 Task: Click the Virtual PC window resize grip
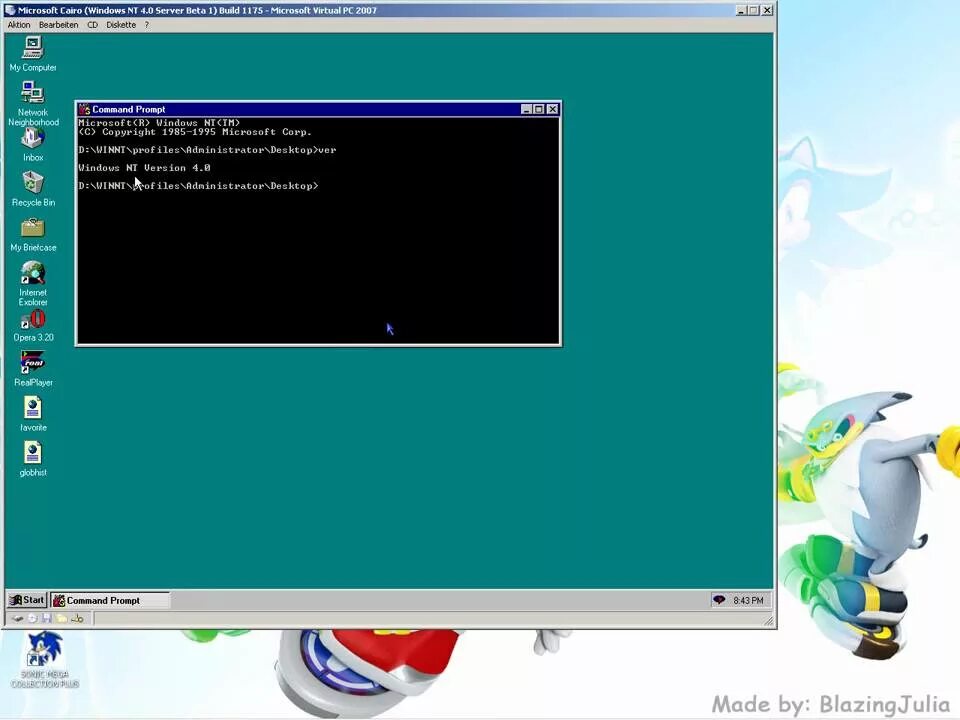769,620
